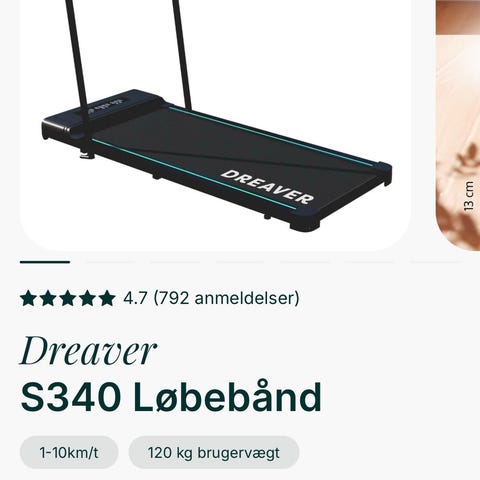Tap the 13 cm dimension label

pos(469,196)
